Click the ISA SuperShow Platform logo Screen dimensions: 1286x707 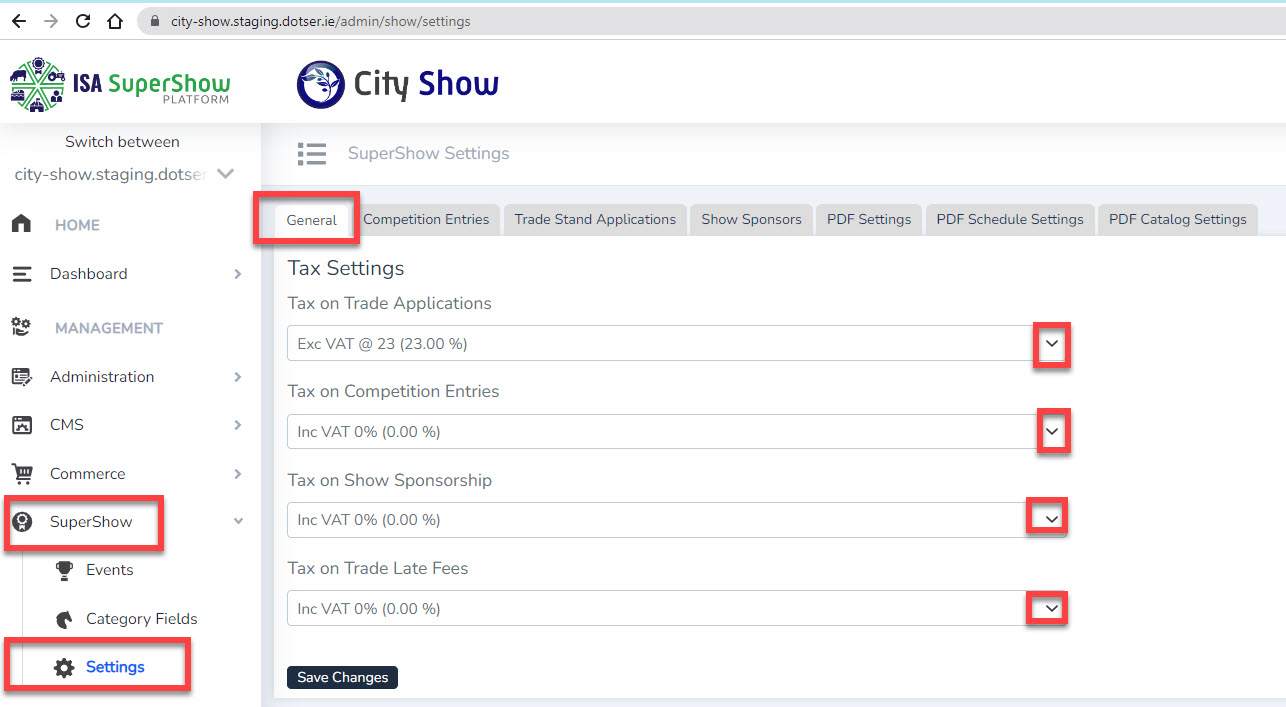[x=120, y=84]
